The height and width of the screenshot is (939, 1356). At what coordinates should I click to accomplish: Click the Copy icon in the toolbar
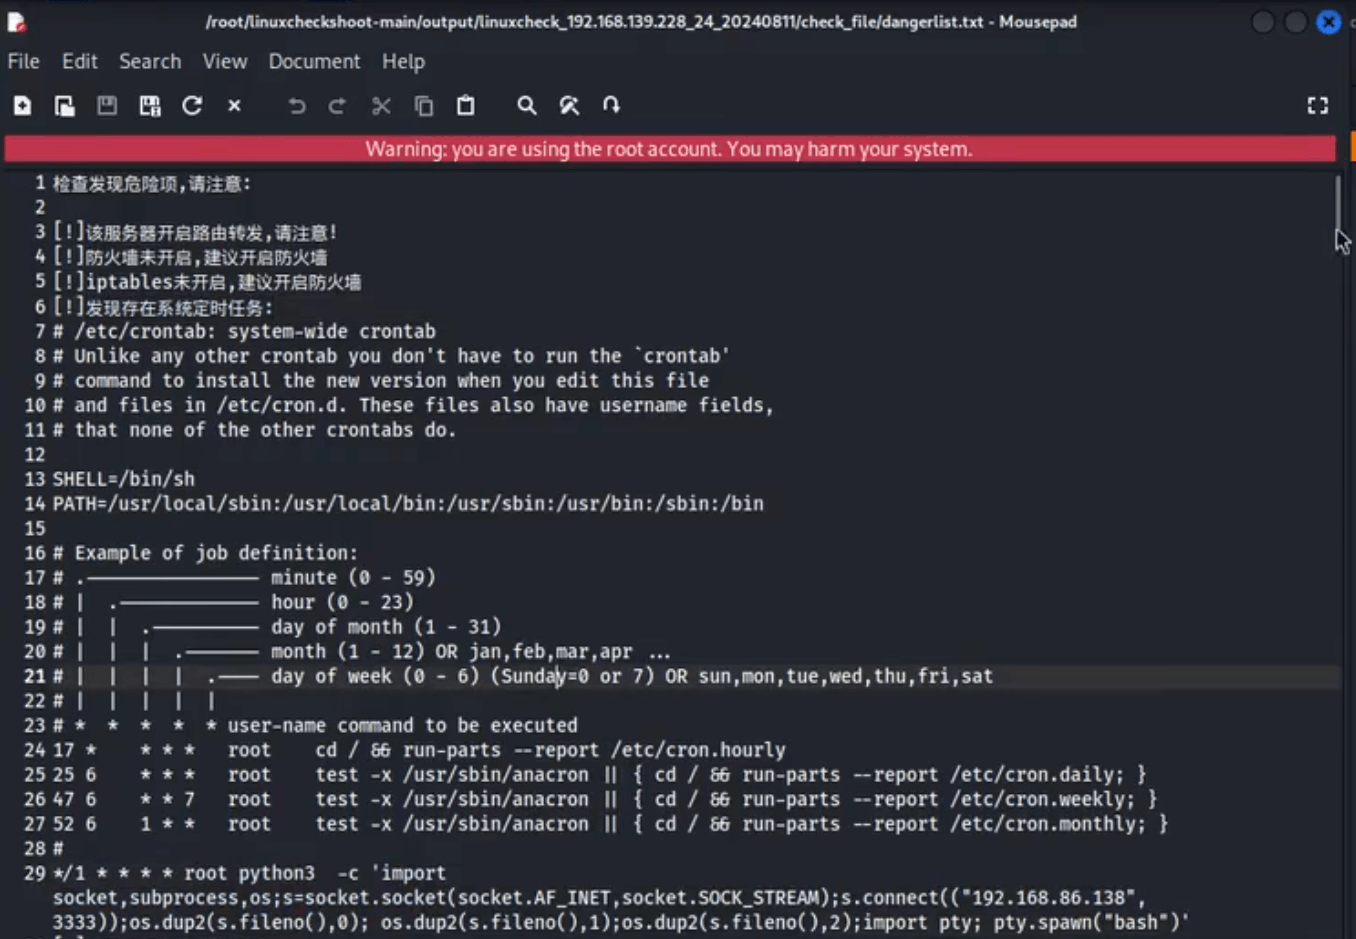pos(424,105)
